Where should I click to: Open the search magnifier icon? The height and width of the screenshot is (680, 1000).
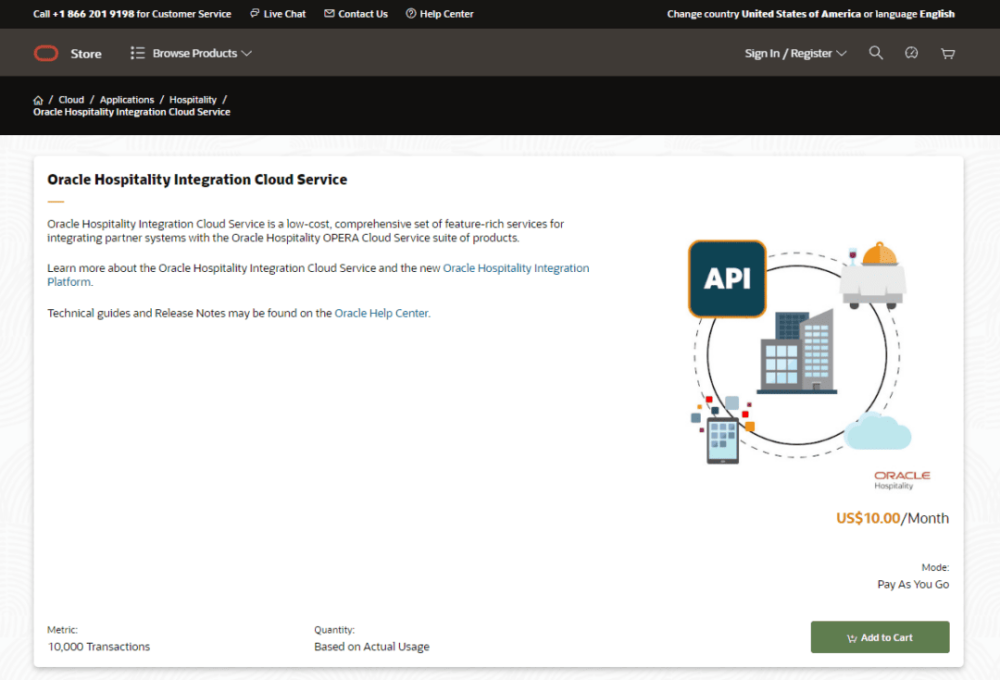[876, 53]
